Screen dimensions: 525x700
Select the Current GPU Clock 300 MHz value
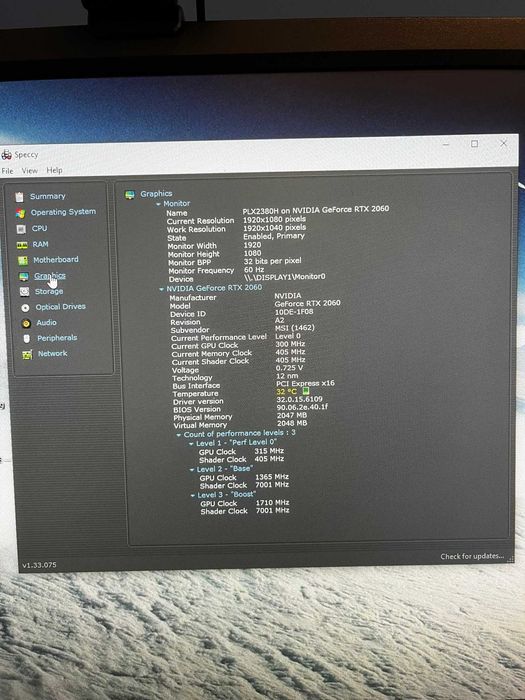(x=290, y=344)
